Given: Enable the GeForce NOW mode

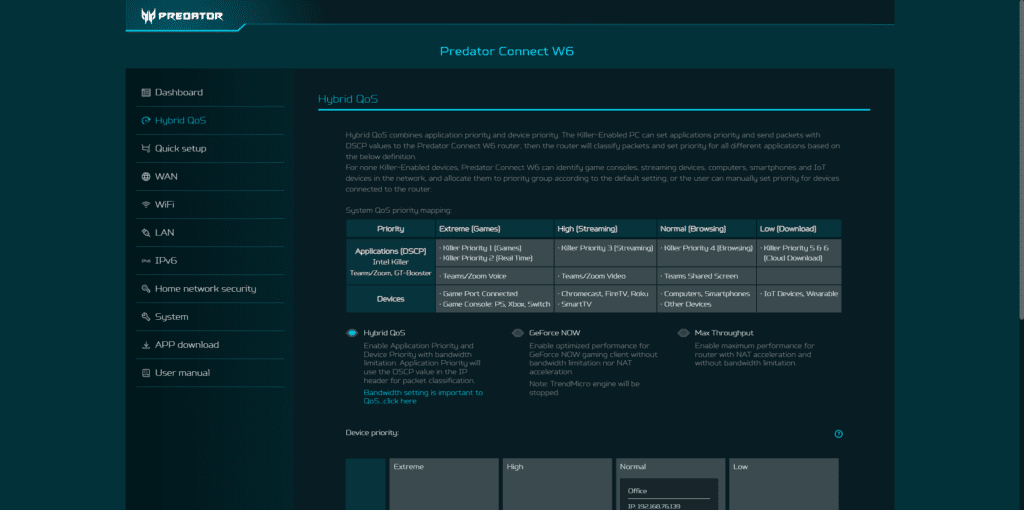Looking at the screenshot, I should 518,333.
